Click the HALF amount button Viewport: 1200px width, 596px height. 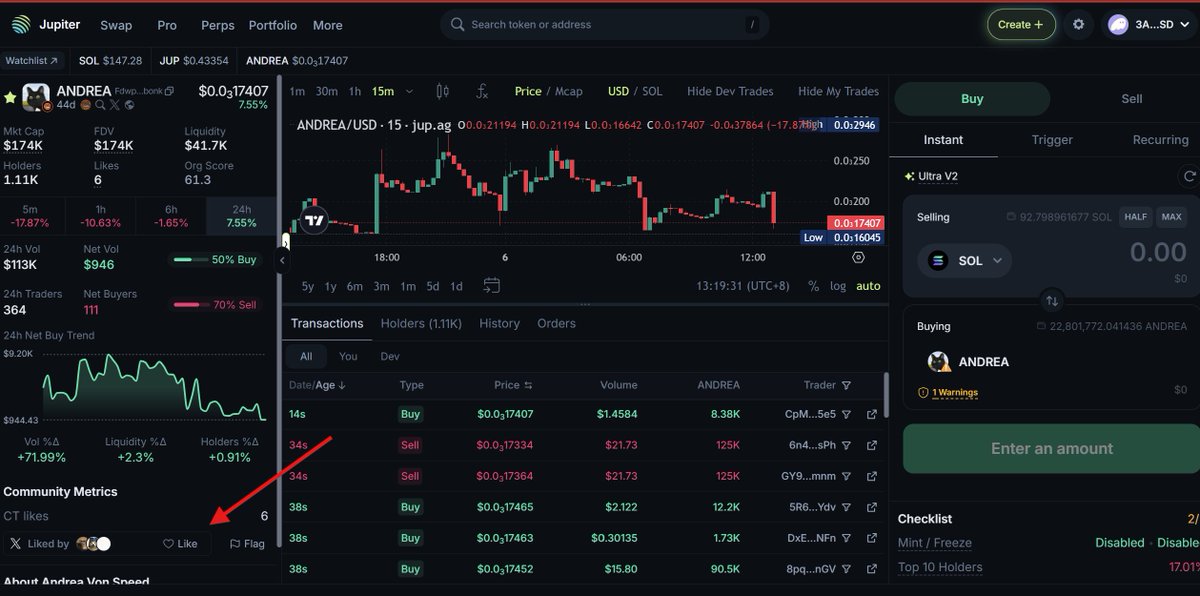click(1136, 217)
